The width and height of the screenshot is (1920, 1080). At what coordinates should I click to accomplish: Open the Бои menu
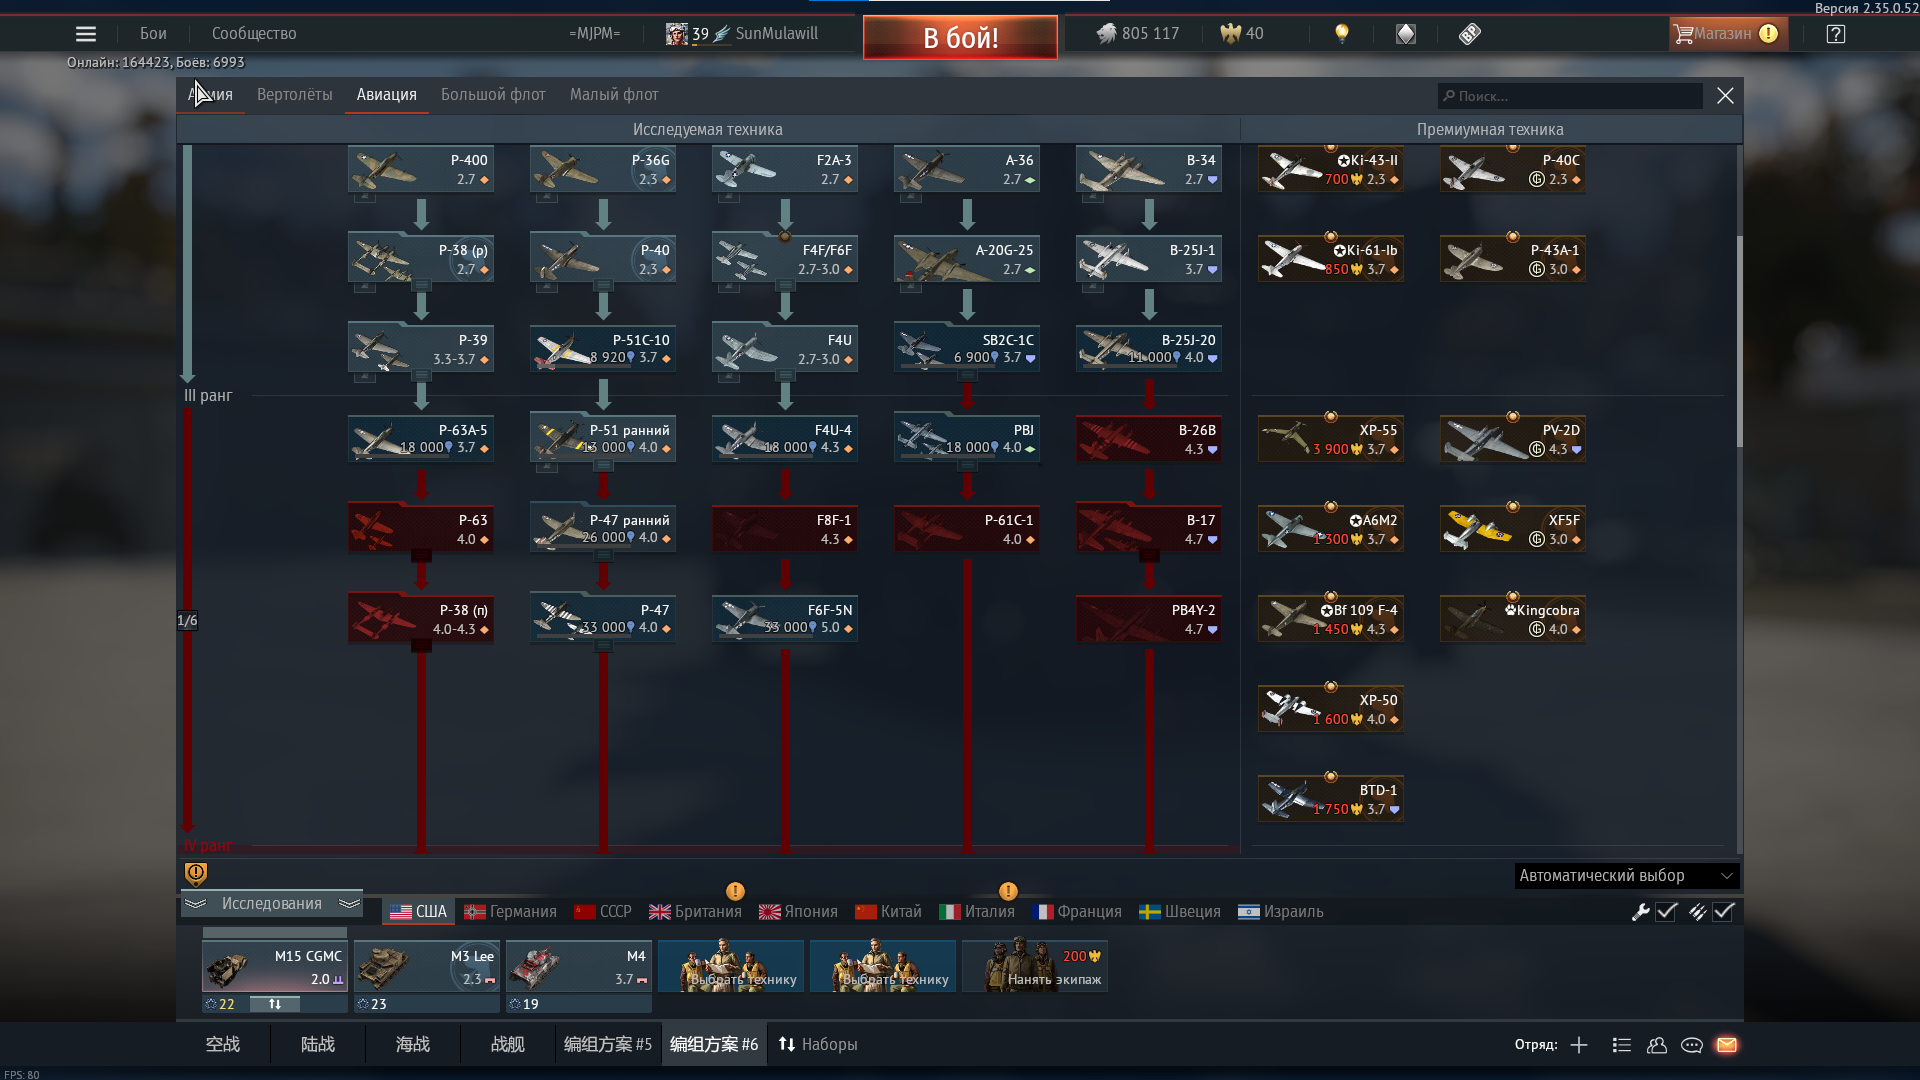click(153, 34)
